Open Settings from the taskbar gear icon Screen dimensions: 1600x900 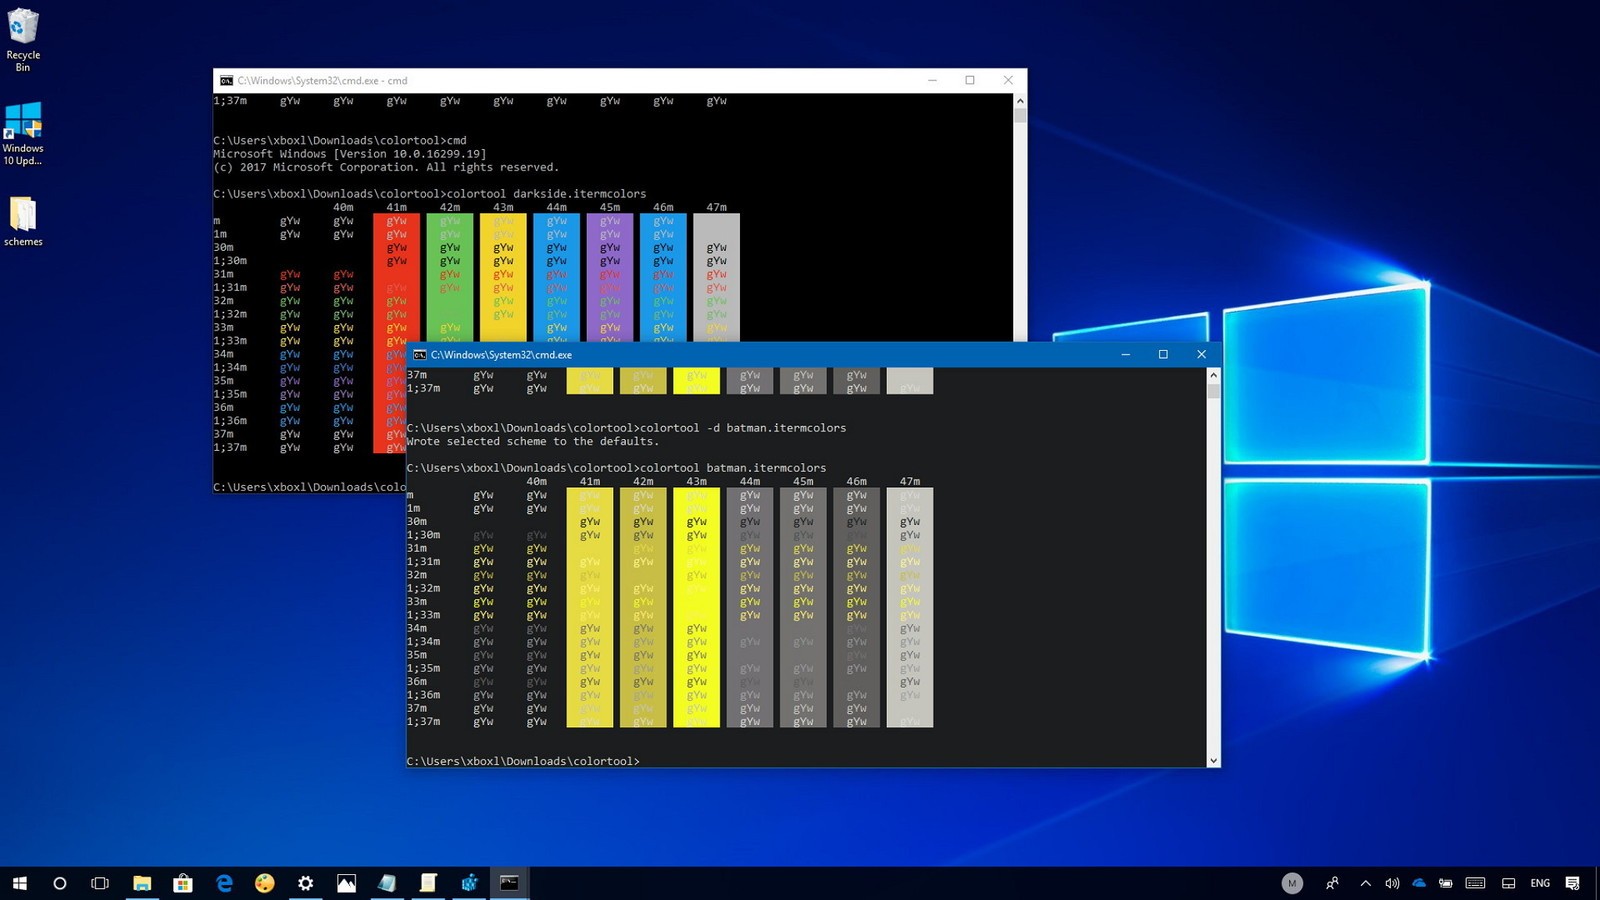click(305, 883)
